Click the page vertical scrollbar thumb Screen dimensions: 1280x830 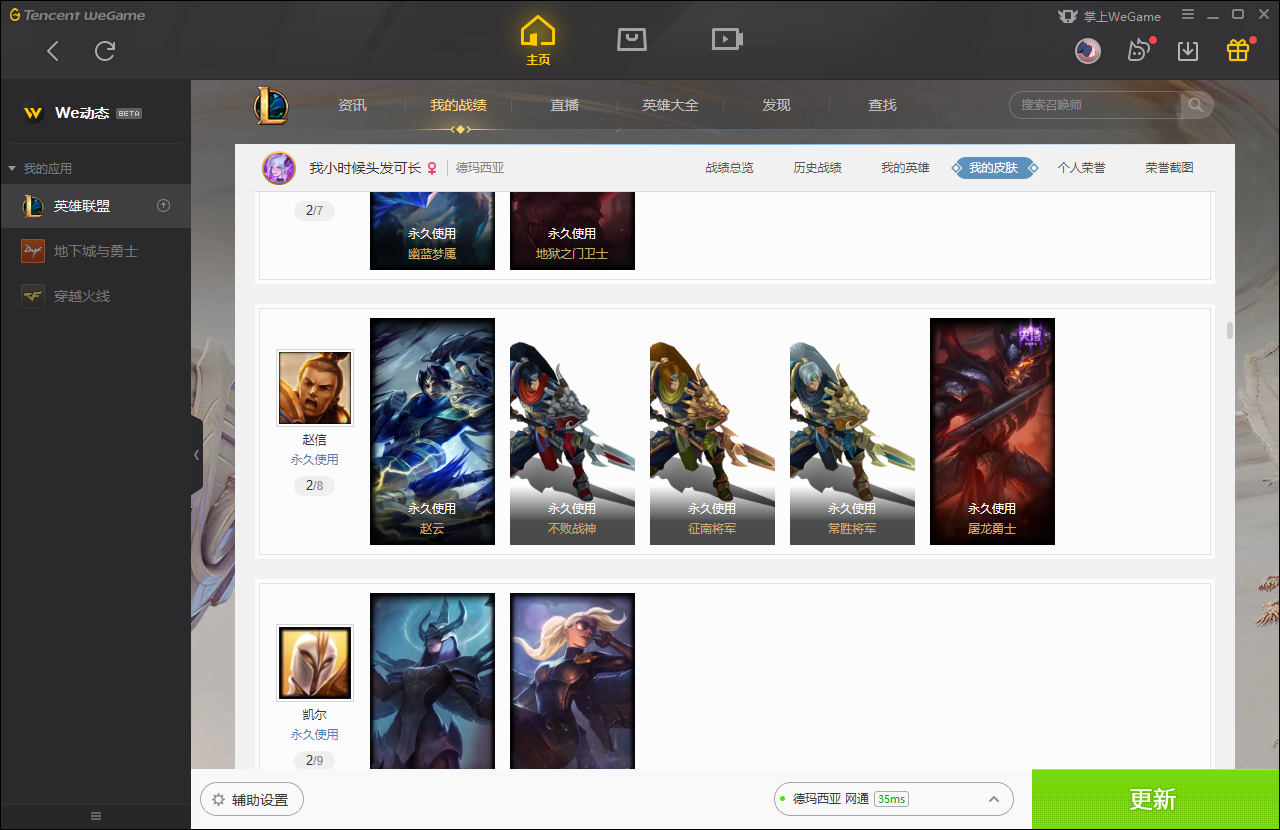tap(1229, 330)
